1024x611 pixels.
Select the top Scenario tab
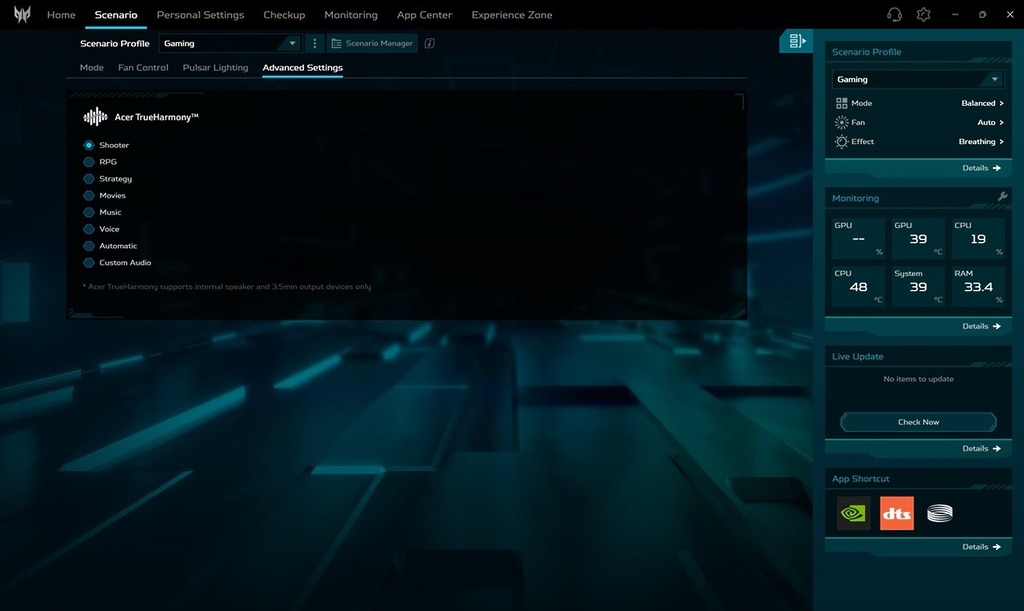point(116,14)
